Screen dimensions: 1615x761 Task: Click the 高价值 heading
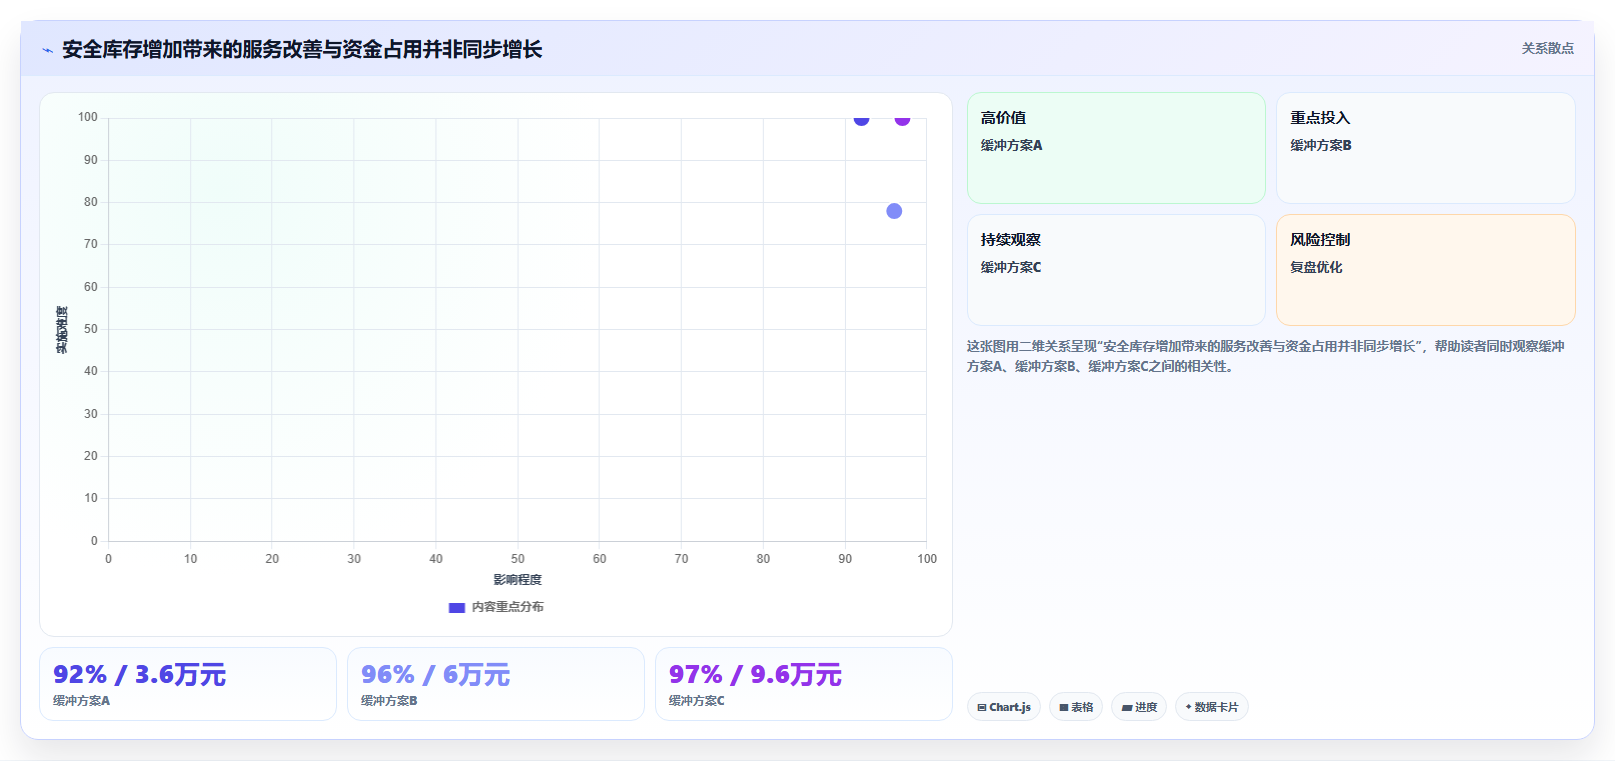[1003, 118]
